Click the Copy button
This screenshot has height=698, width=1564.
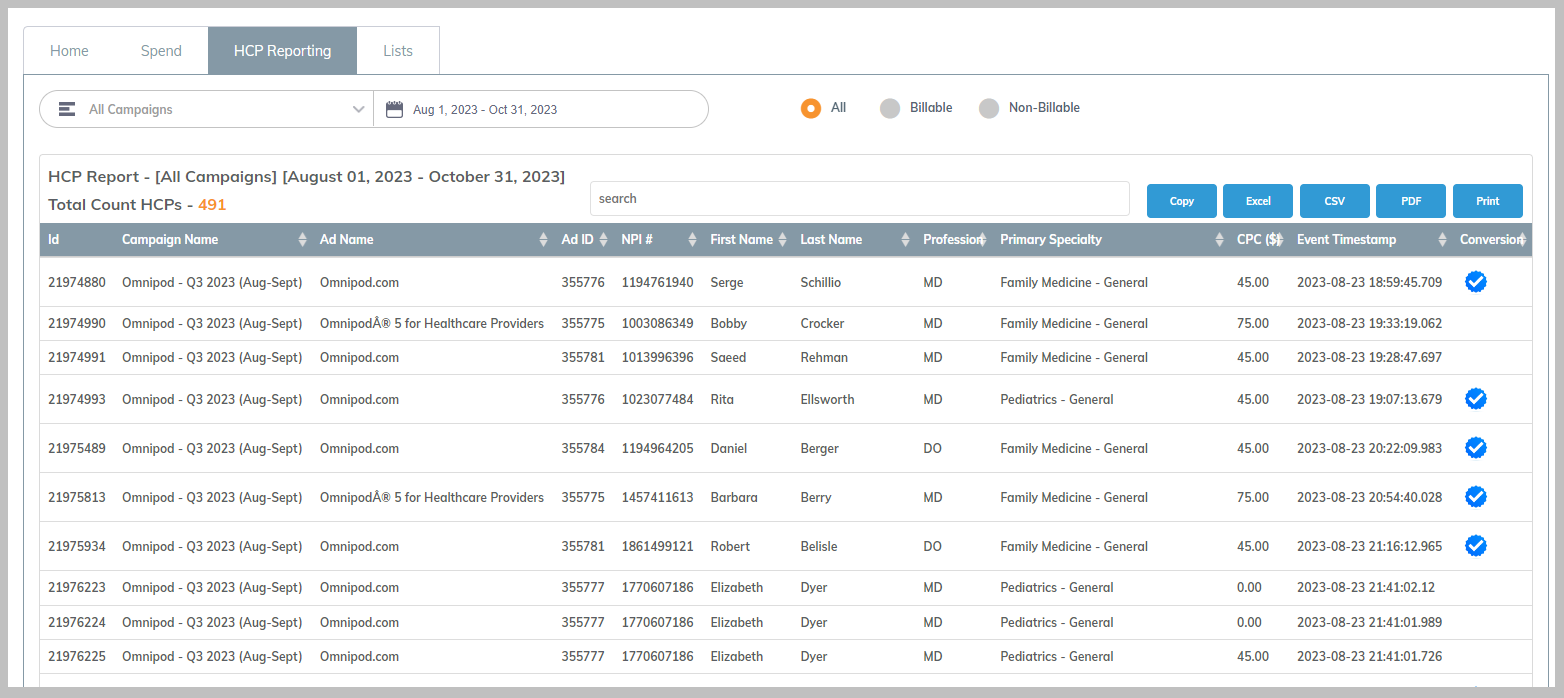pyautogui.click(x=1182, y=201)
